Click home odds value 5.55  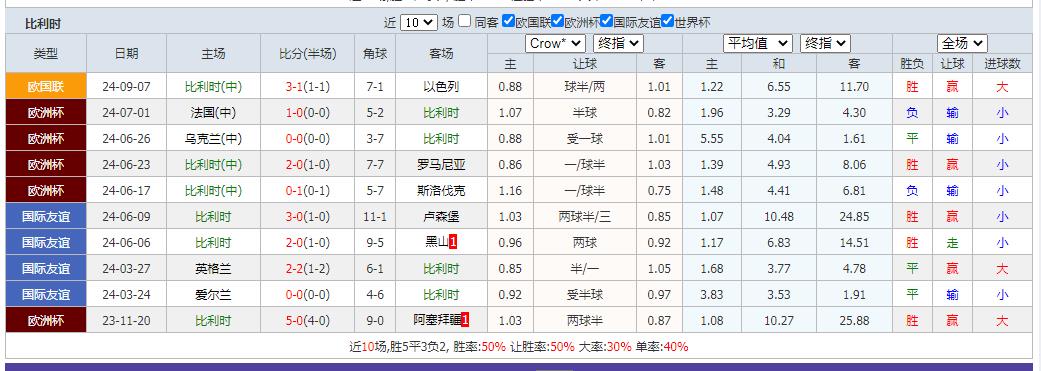coord(712,139)
